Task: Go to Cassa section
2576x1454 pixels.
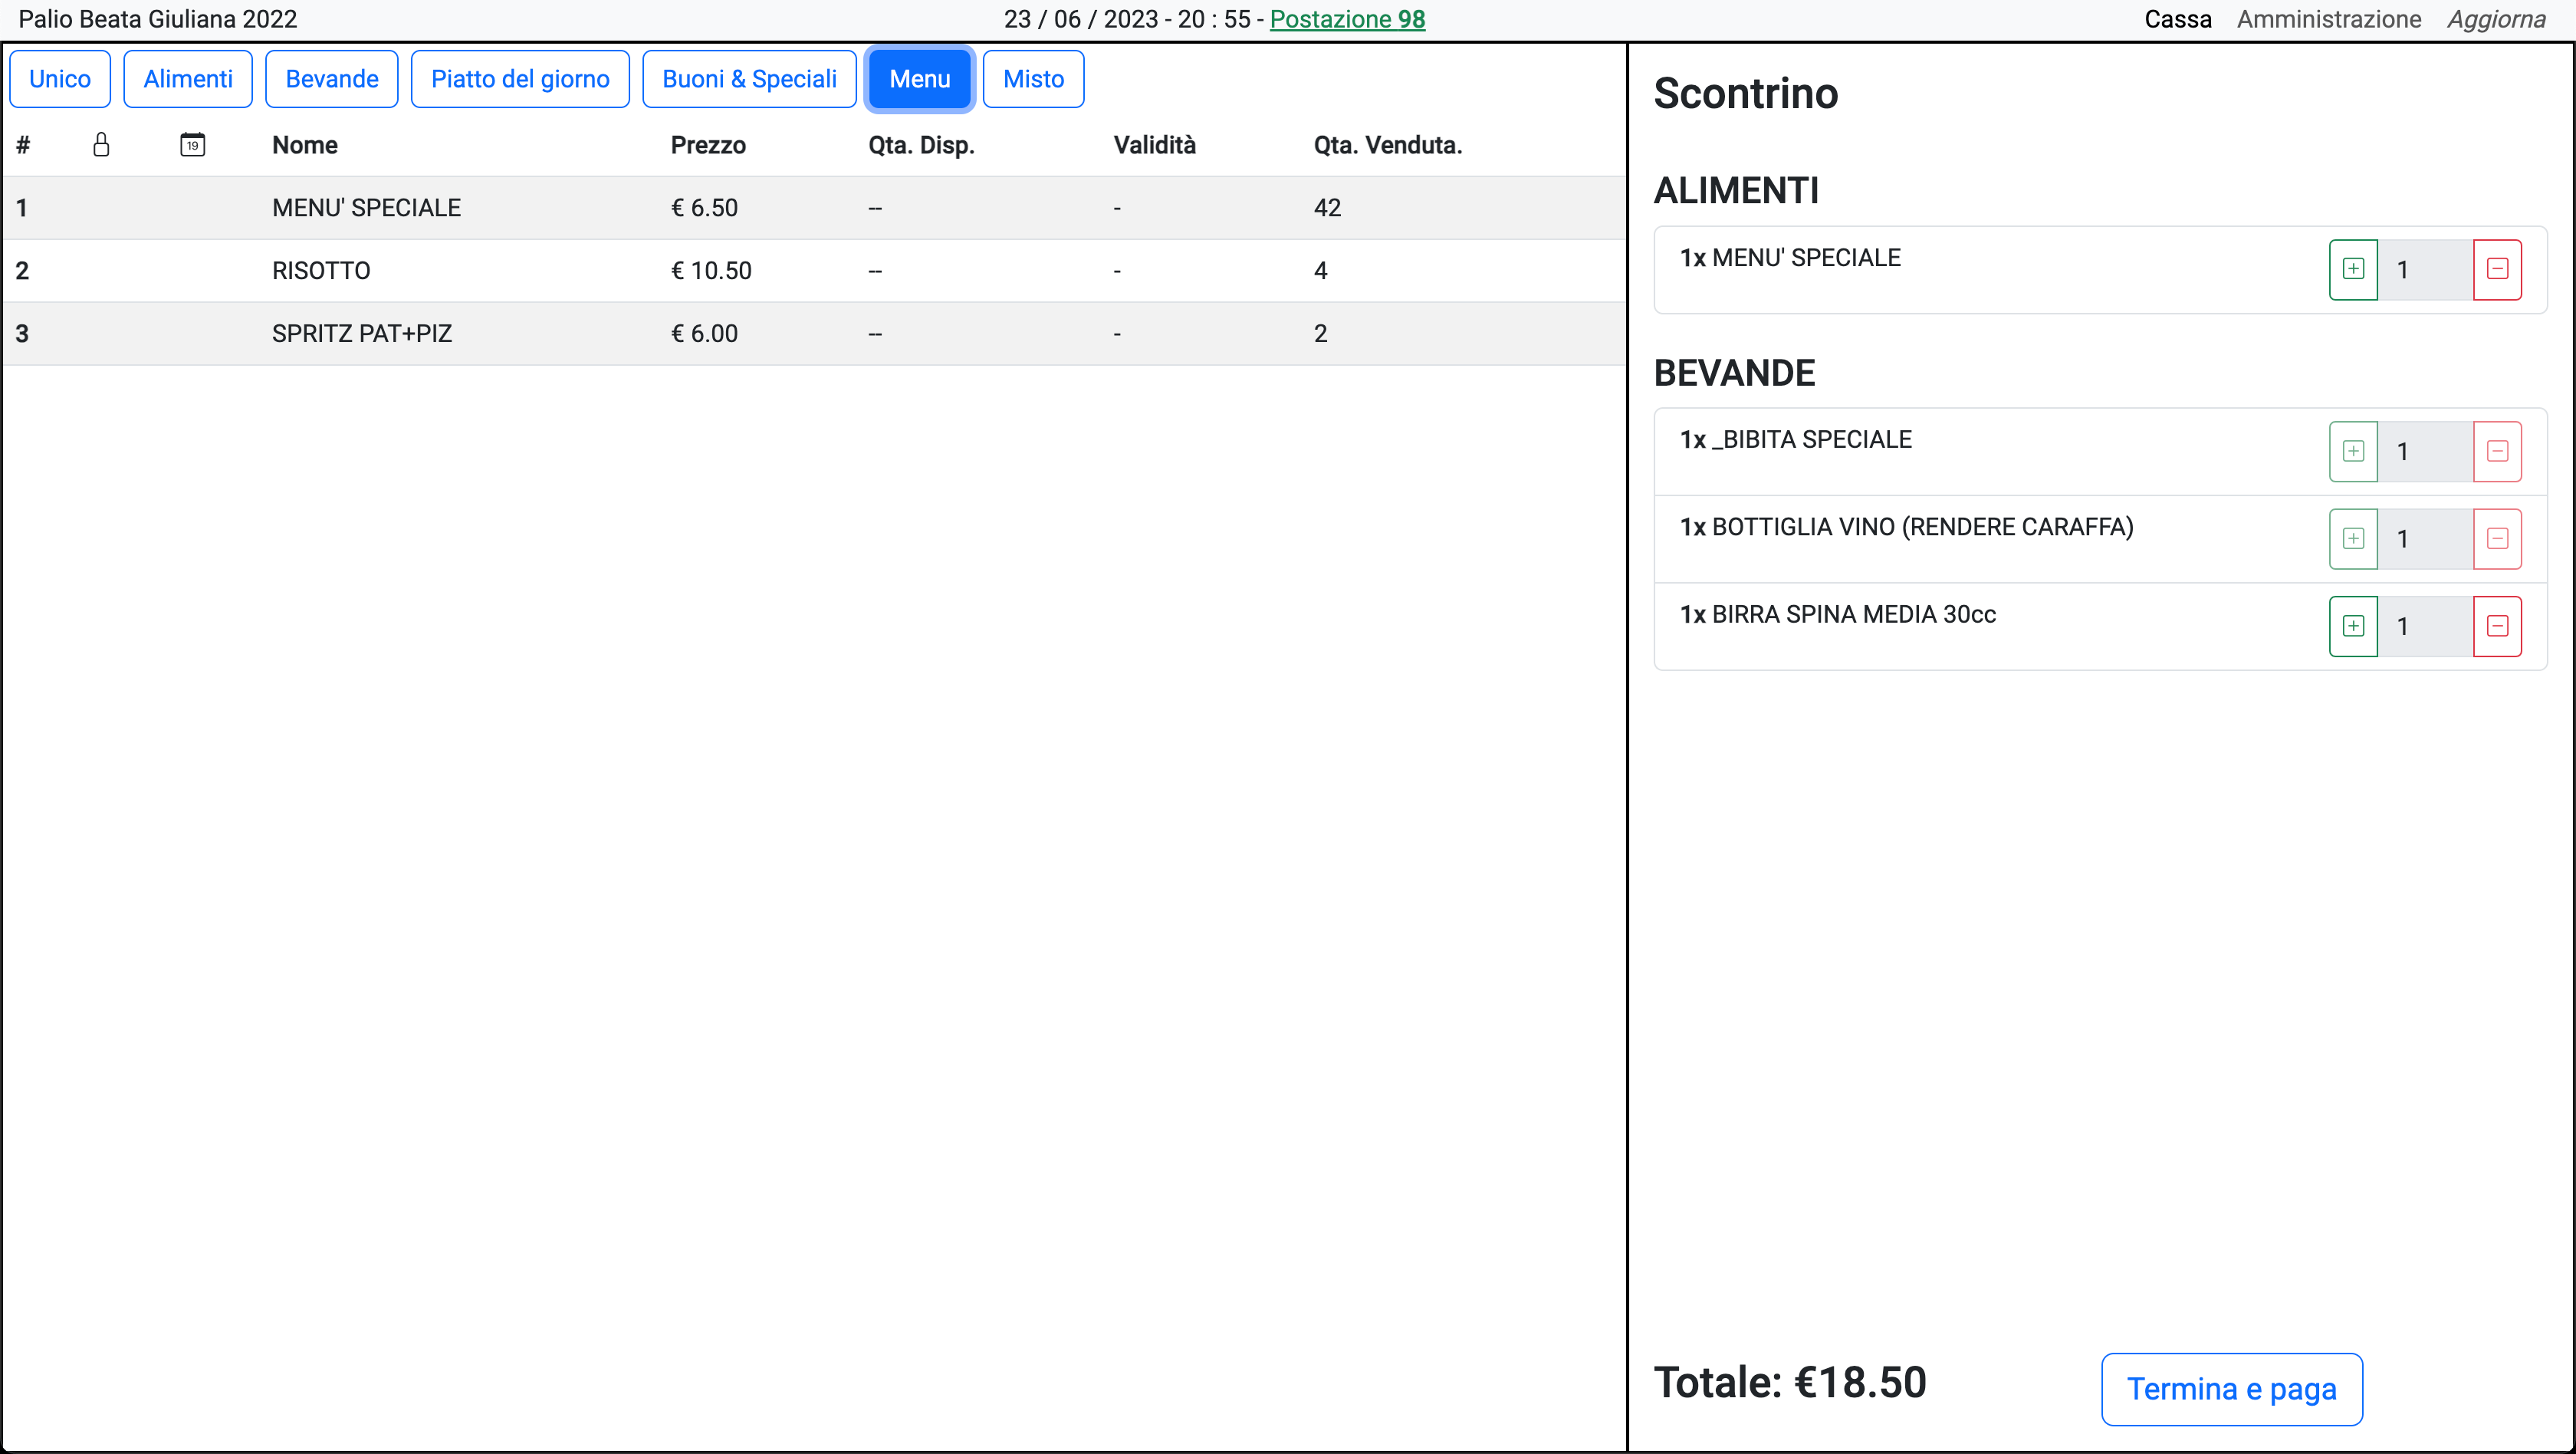Action: click(x=2178, y=19)
